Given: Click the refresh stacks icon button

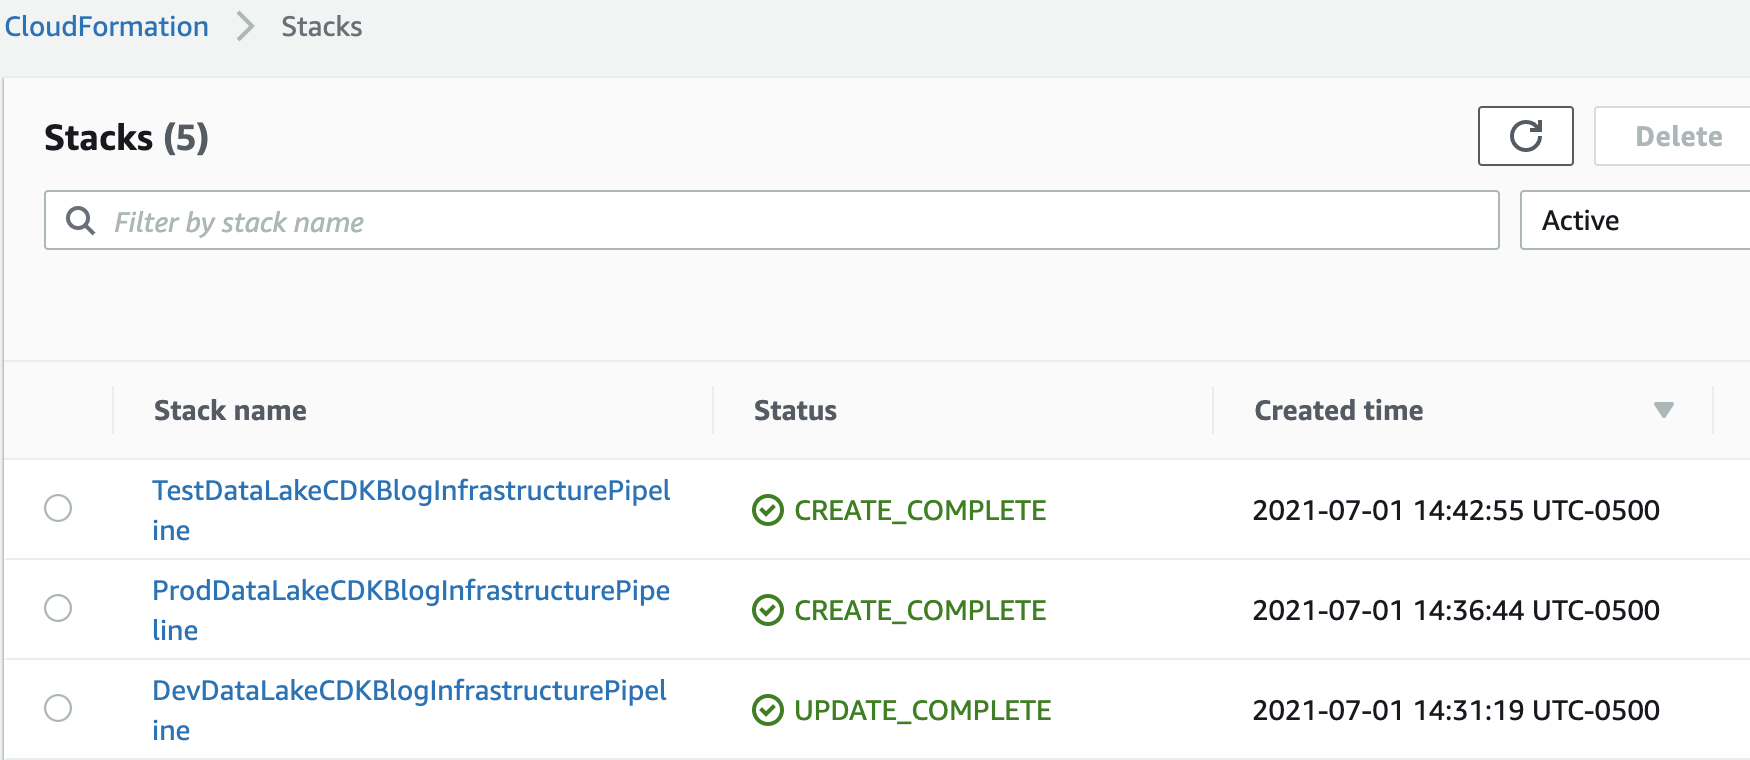Looking at the screenshot, I should (x=1525, y=136).
